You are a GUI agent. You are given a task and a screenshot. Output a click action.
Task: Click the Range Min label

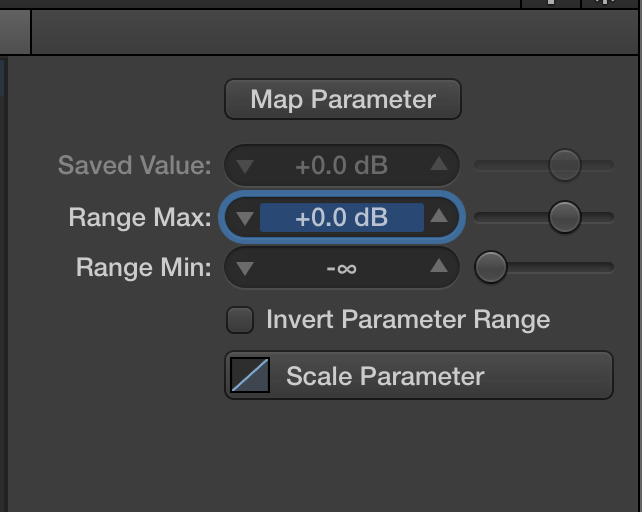coord(144,267)
